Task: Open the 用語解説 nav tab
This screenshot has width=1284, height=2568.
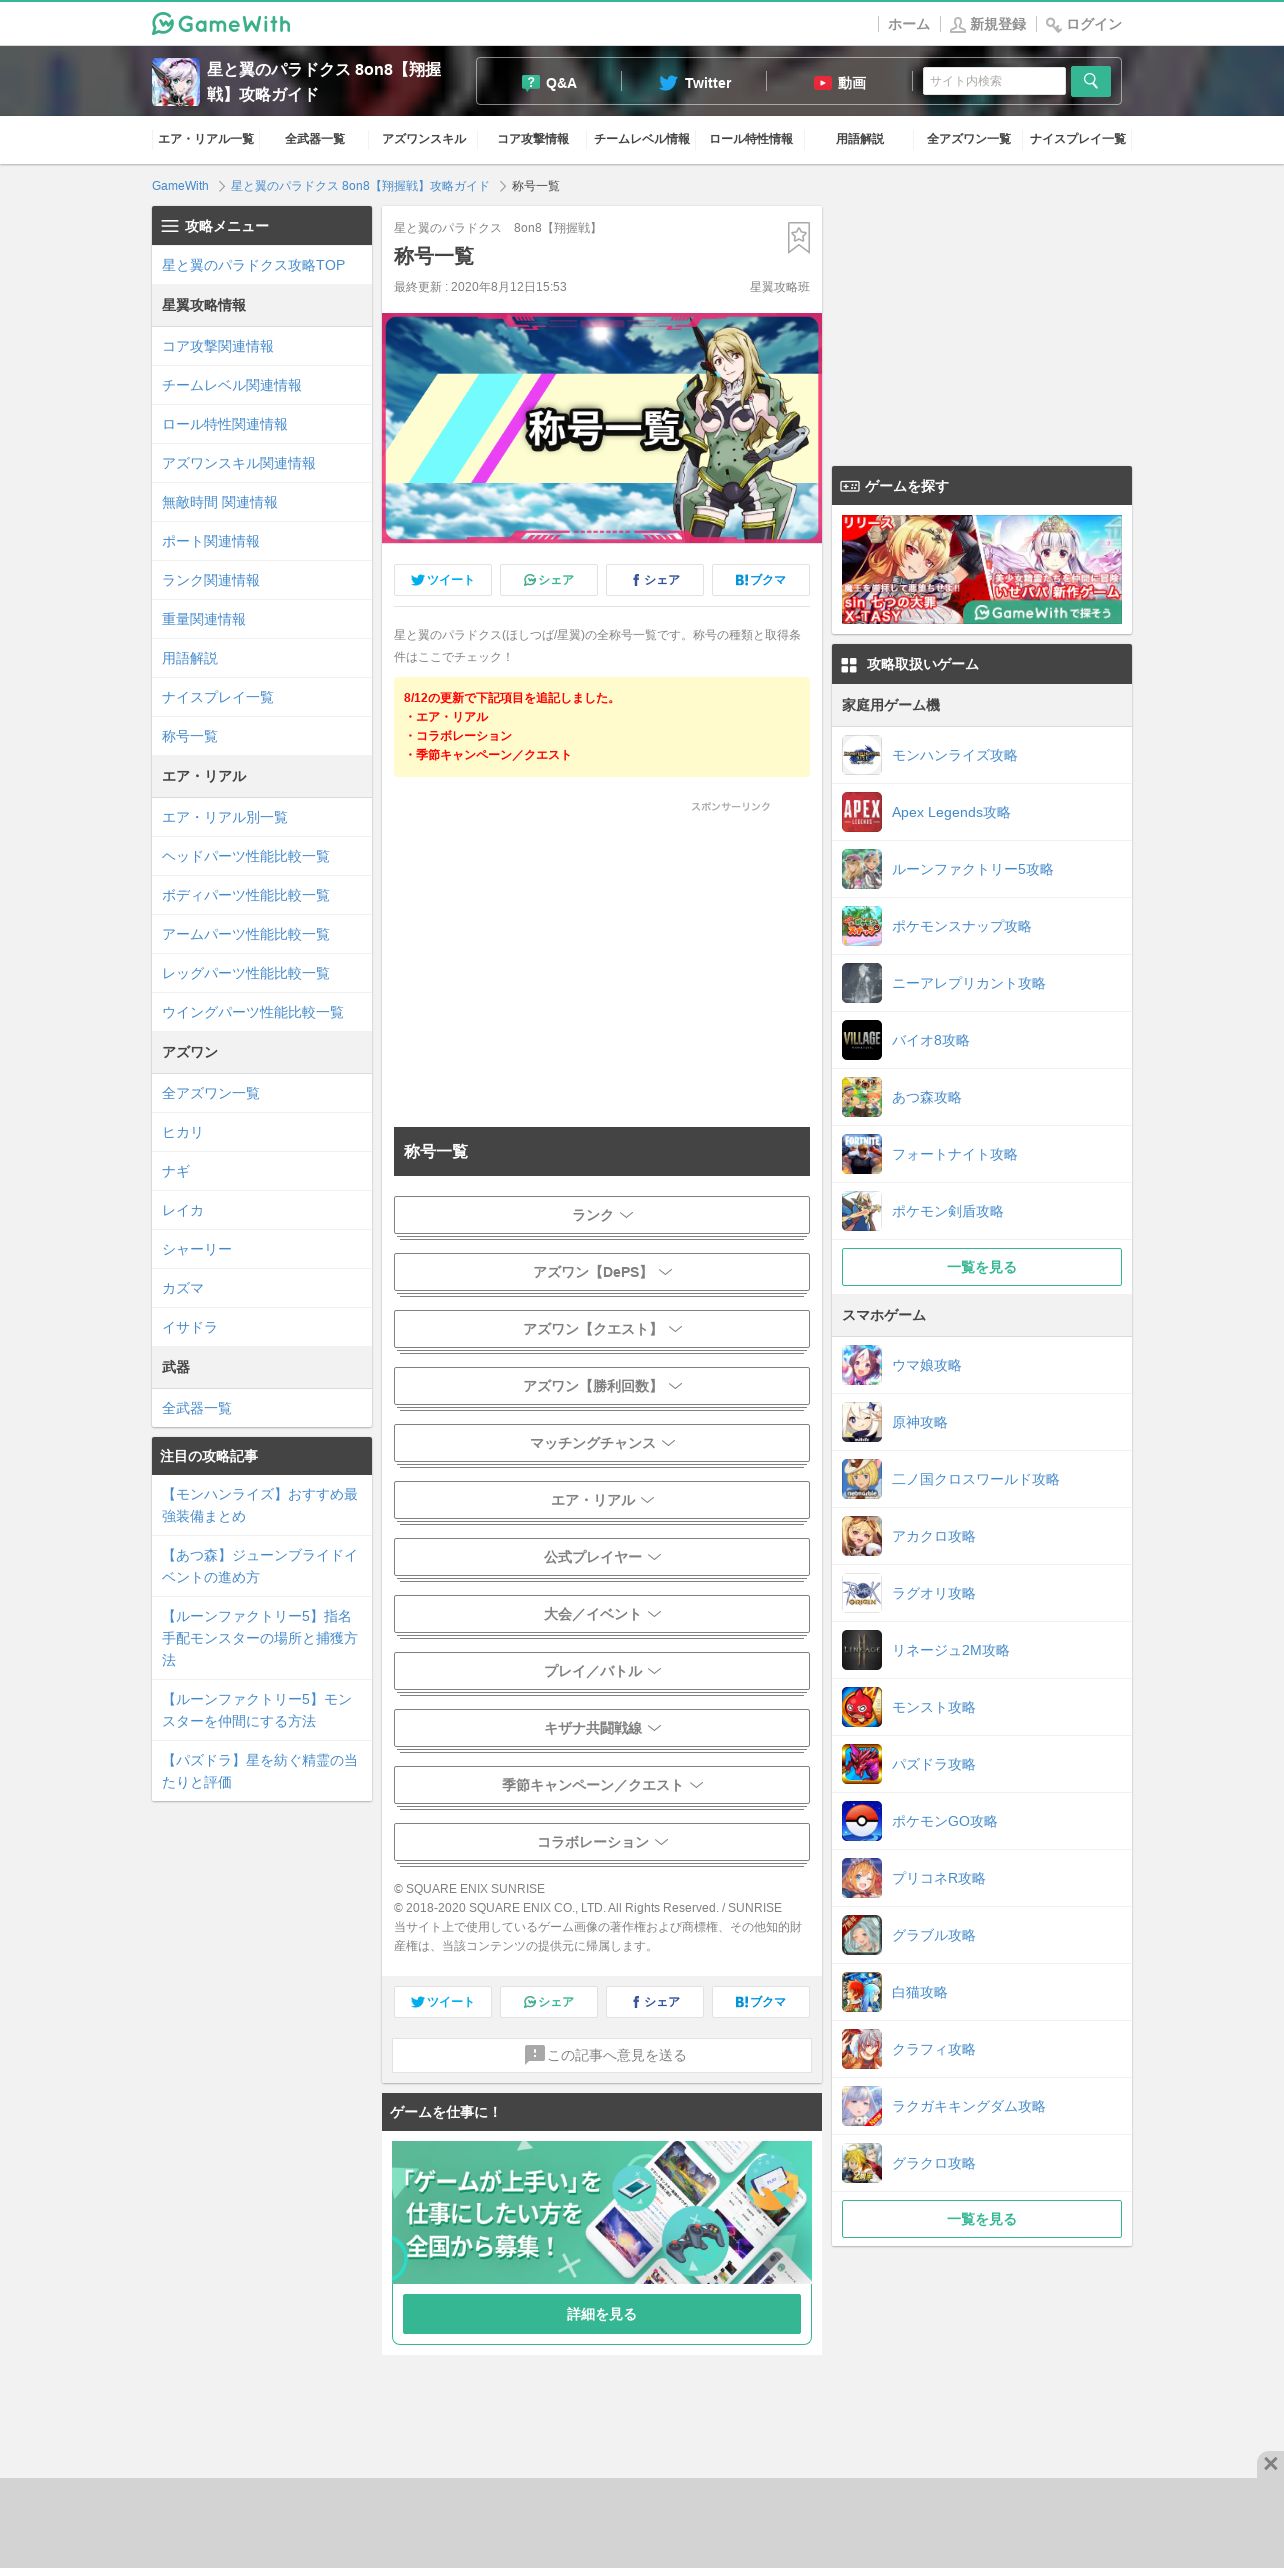Action: click(860, 139)
